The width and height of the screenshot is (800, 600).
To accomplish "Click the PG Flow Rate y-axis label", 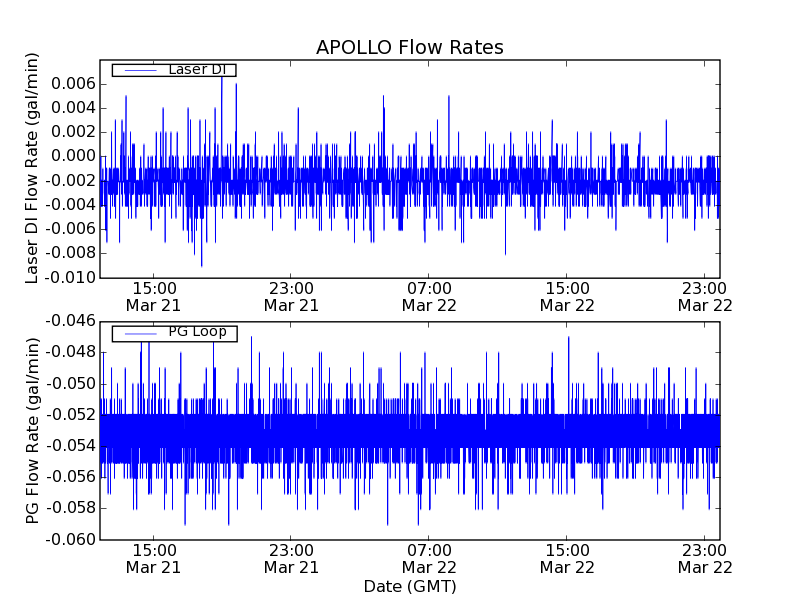I will pos(33,430).
